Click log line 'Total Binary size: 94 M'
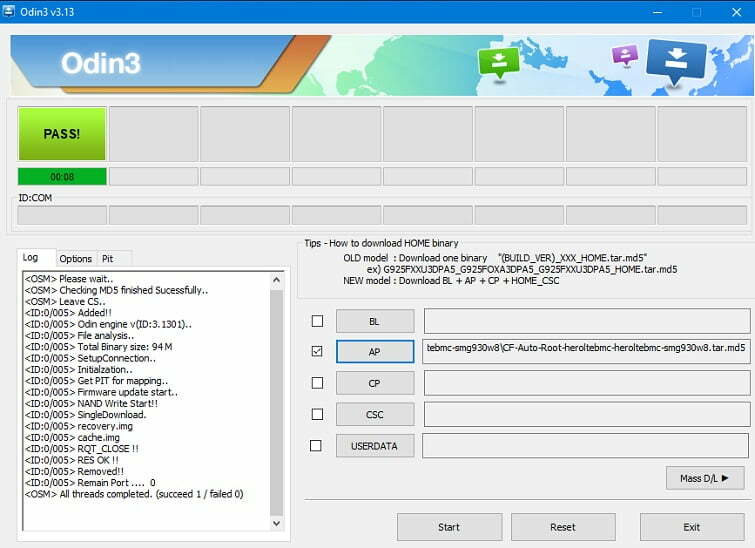 click(x=99, y=347)
